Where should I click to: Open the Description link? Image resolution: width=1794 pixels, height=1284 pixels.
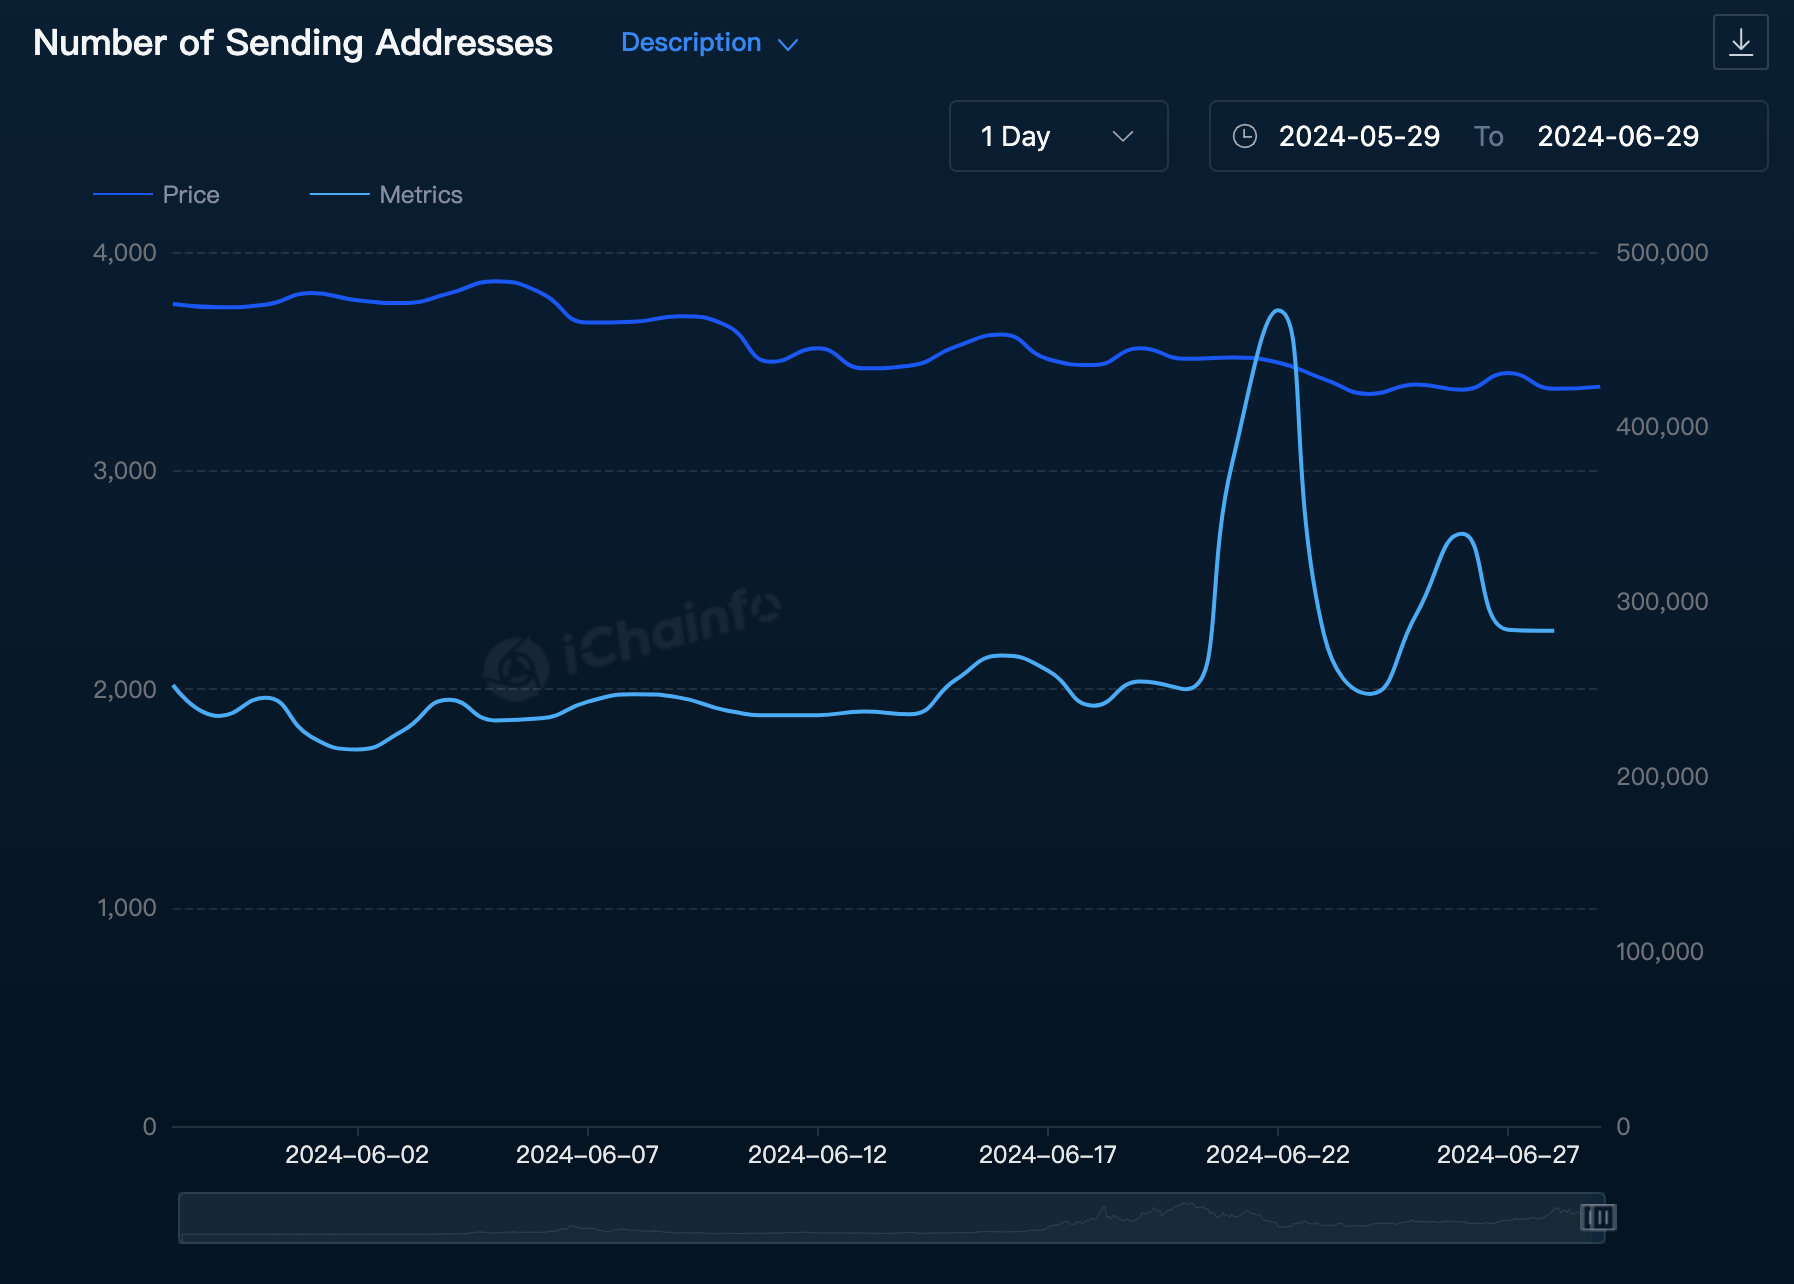(691, 42)
